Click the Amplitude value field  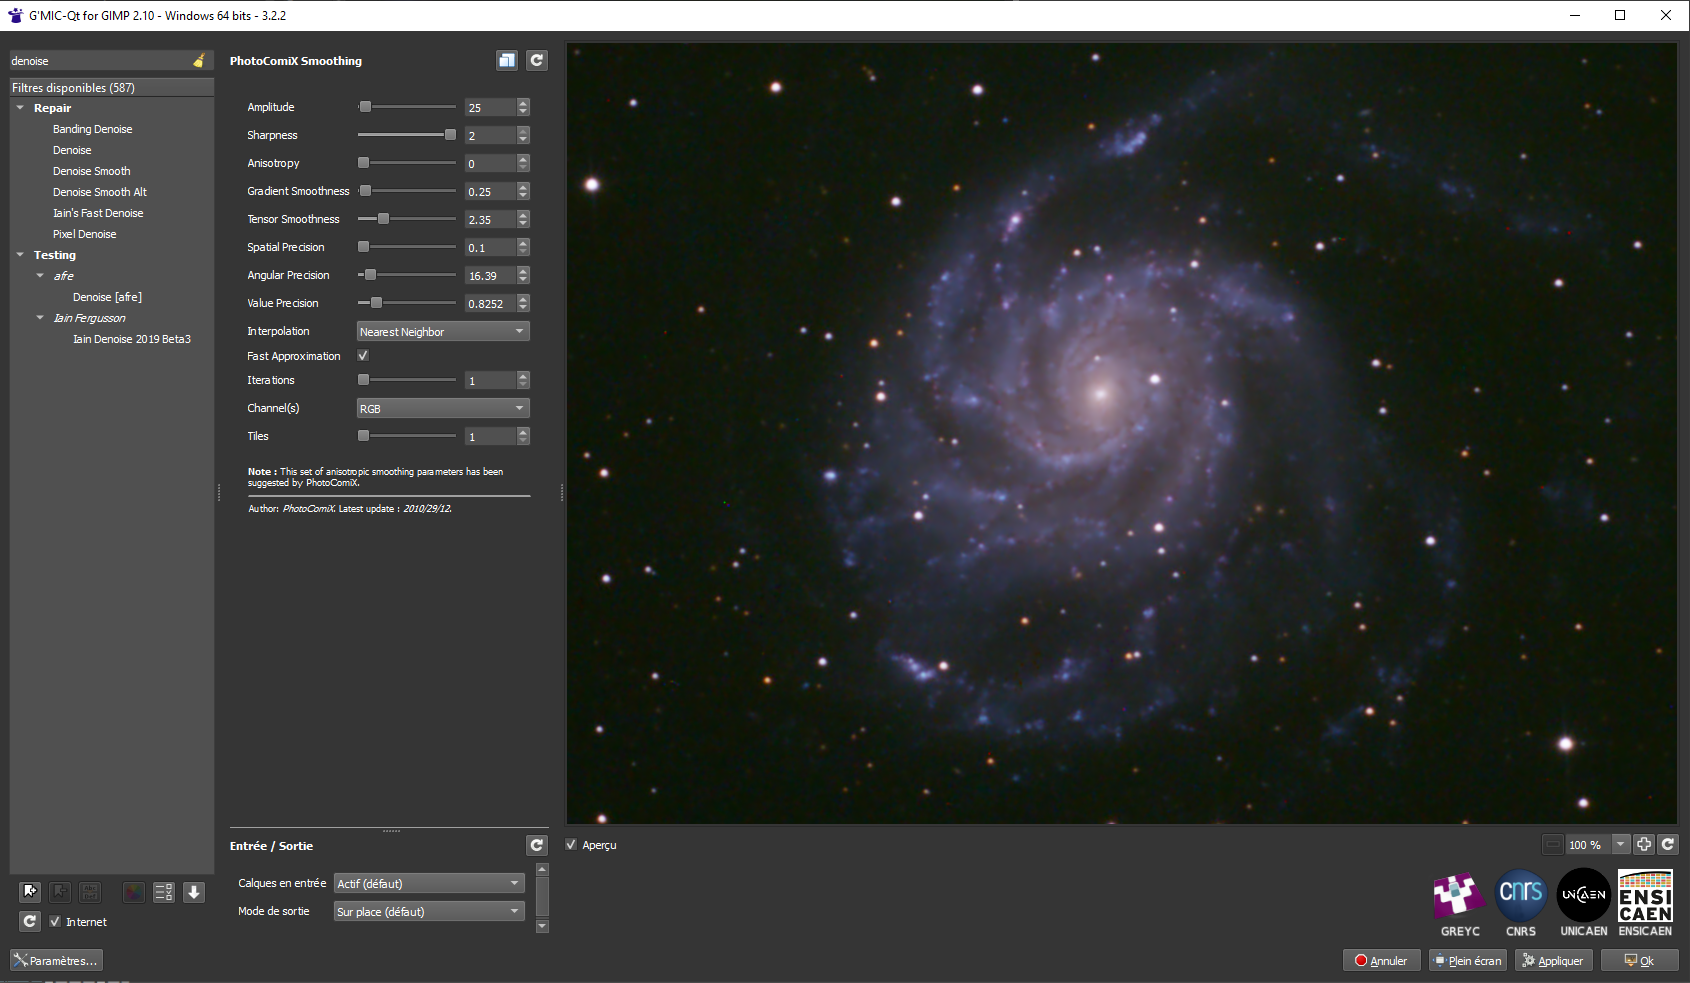490,107
